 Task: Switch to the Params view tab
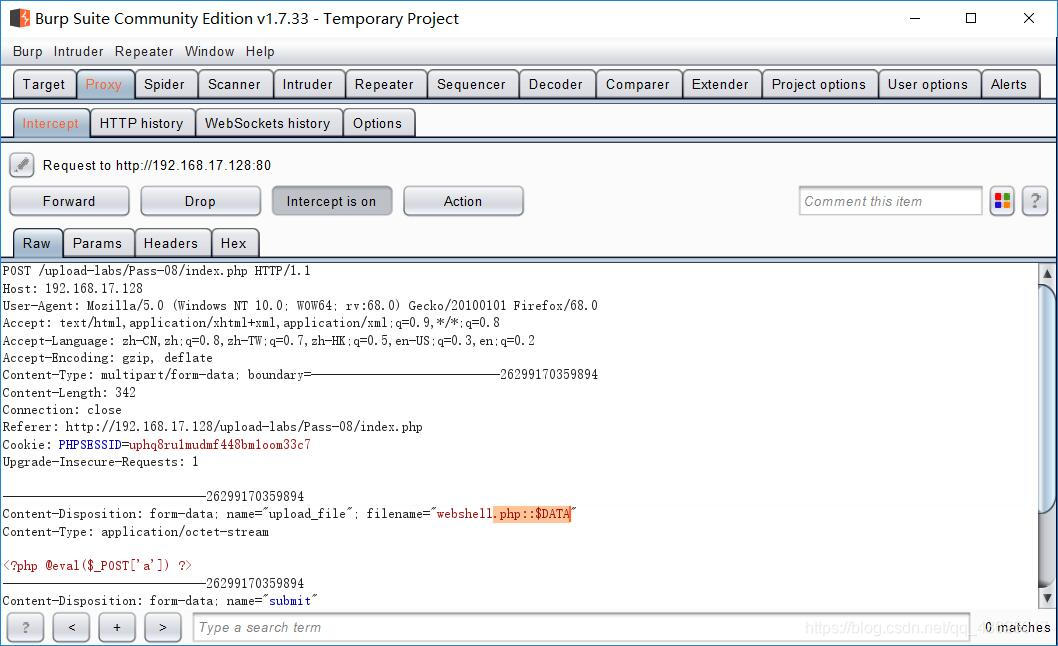pyautogui.click(x=98, y=243)
